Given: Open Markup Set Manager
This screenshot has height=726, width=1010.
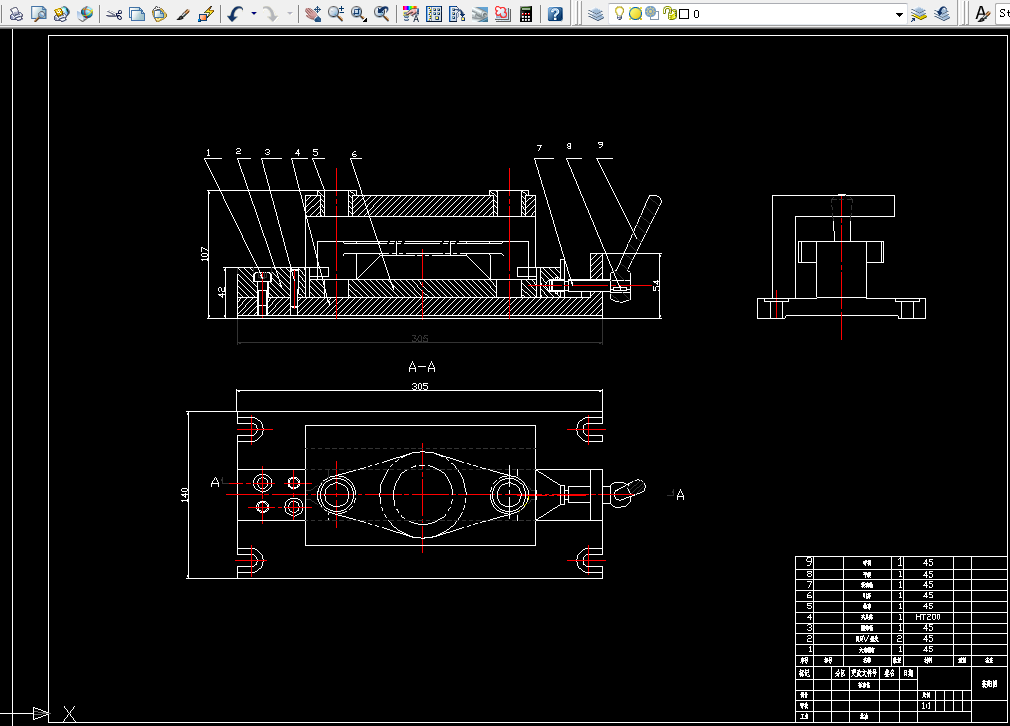Looking at the screenshot, I should [x=503, y=14].
